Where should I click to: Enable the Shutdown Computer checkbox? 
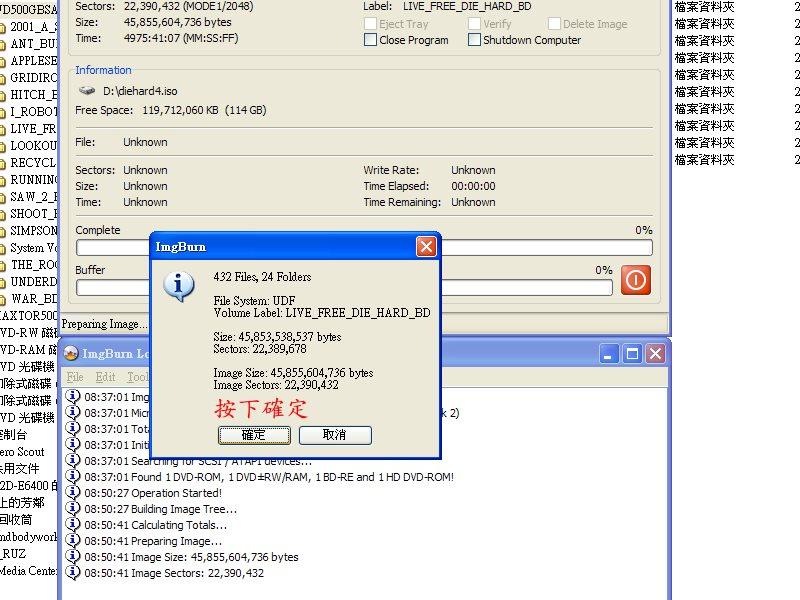point(474,40)
